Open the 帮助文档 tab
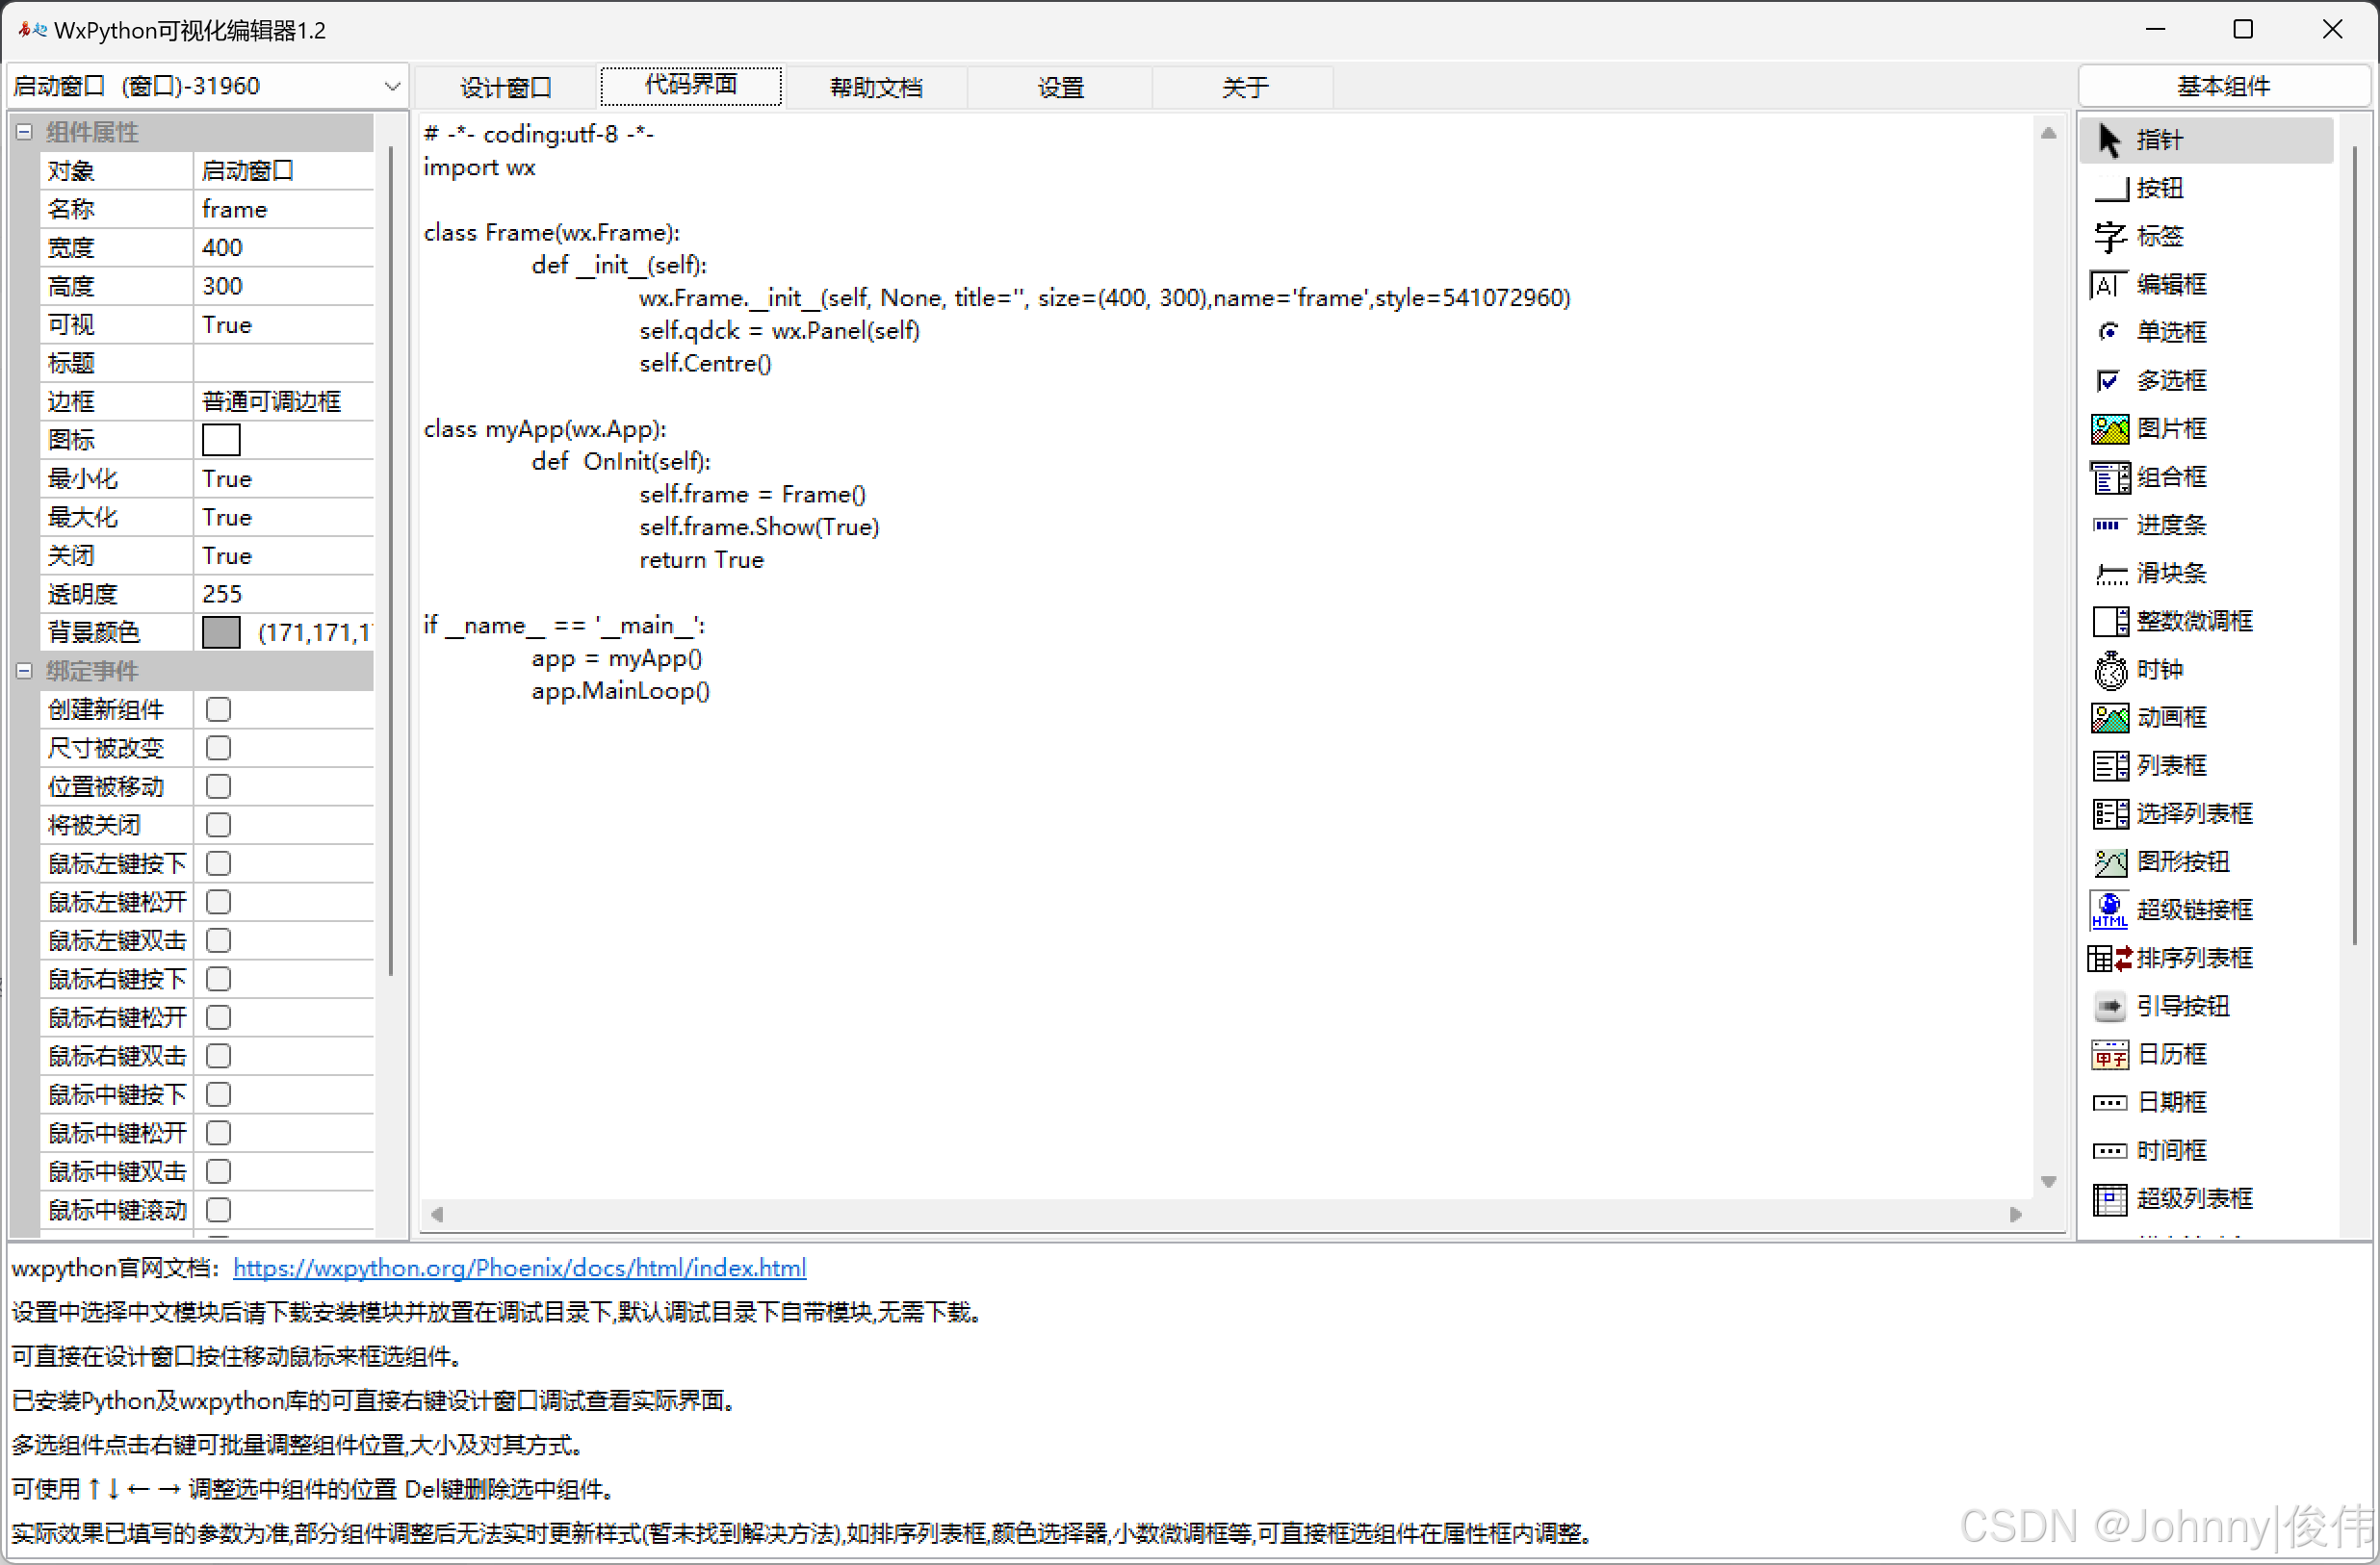The width and height of the screenshot is (2380, 1565). point(876,87)
